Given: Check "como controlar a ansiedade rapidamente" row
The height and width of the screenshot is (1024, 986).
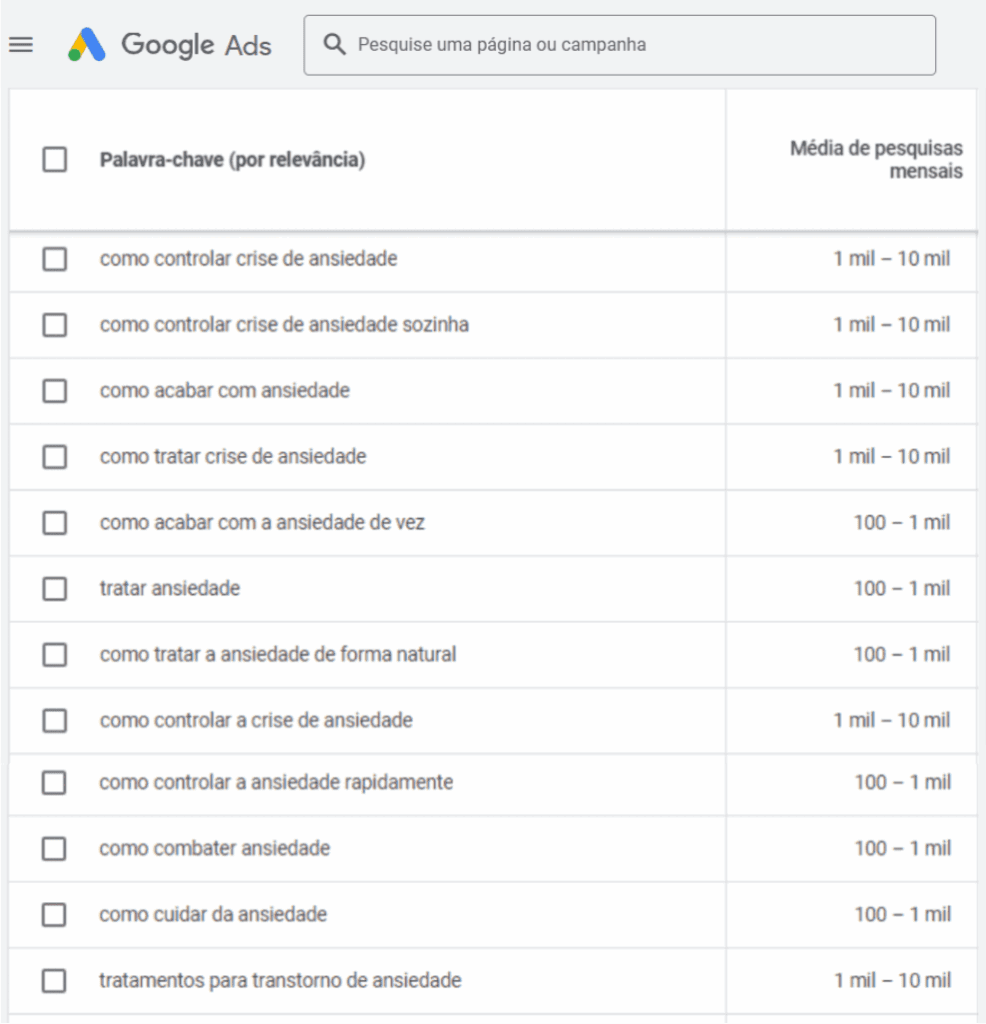Looking at the screenshot, I should tap(55, 783).
